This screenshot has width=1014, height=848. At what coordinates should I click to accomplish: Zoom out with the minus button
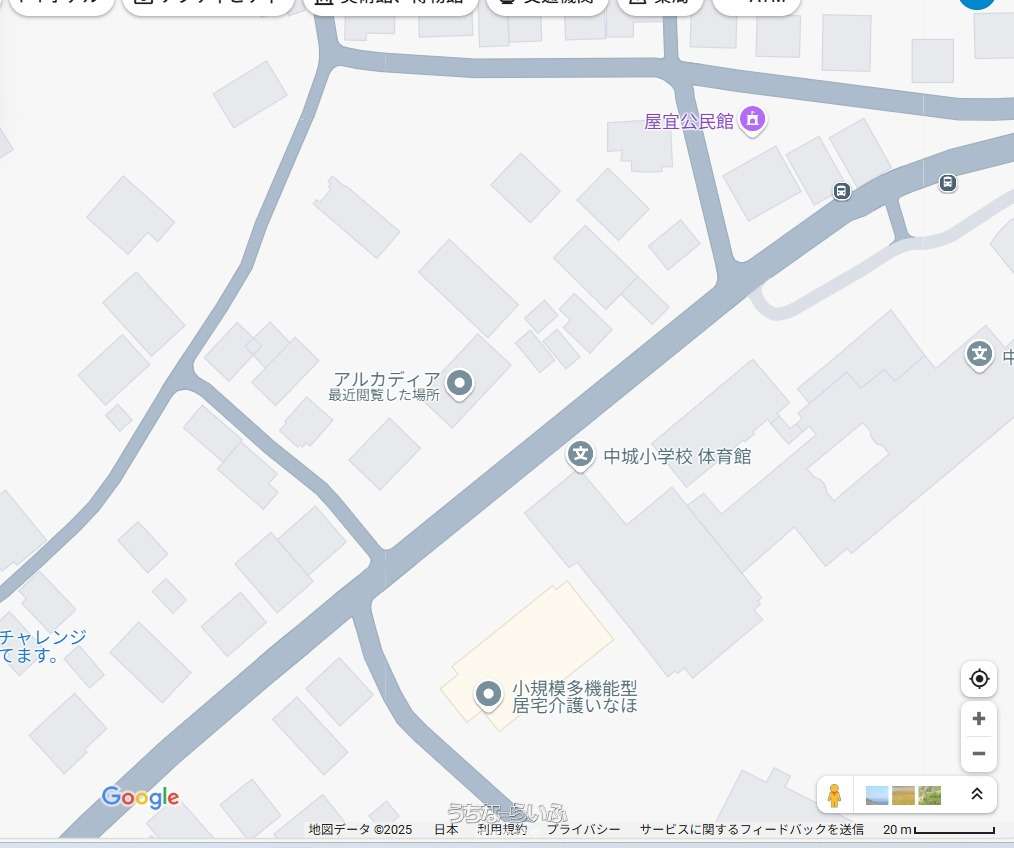[979, 754]
